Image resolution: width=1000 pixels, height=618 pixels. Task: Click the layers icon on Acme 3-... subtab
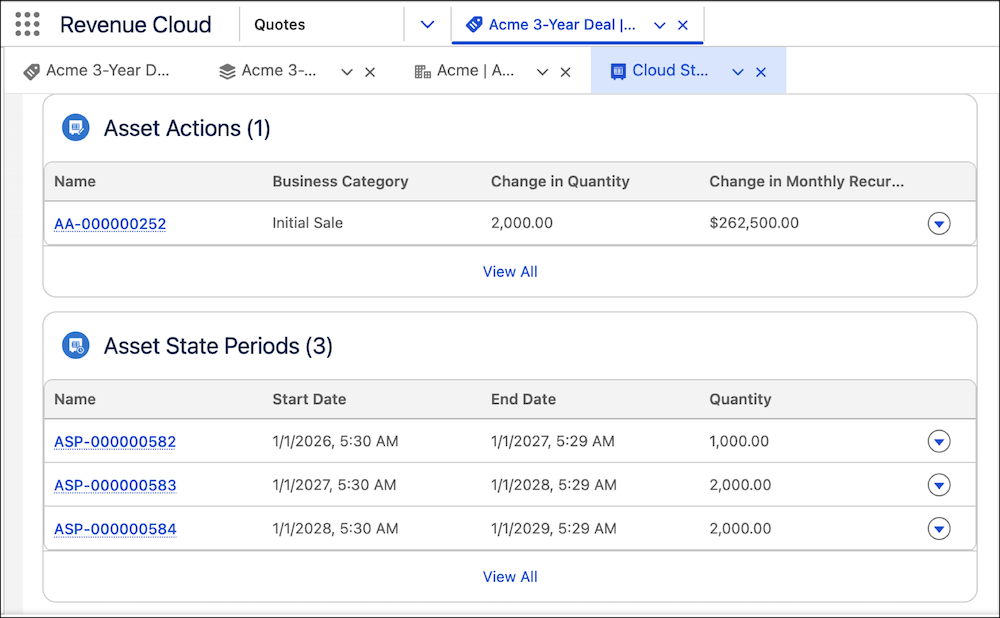227,71
